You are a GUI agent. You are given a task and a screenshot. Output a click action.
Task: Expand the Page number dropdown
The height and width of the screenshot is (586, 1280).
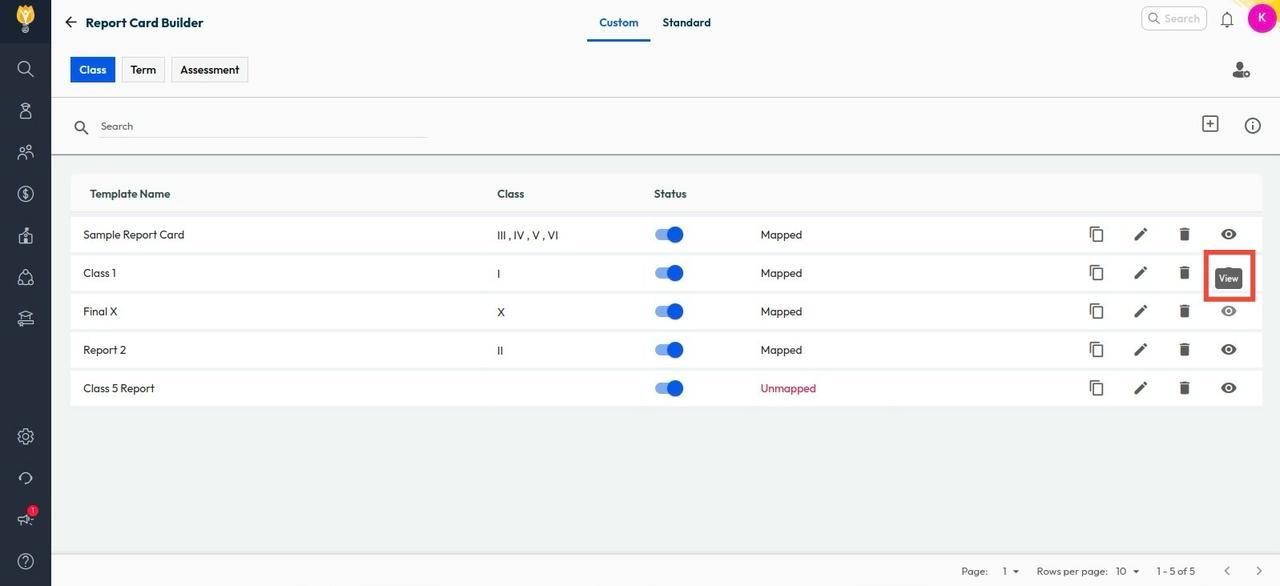[1010, 571]
